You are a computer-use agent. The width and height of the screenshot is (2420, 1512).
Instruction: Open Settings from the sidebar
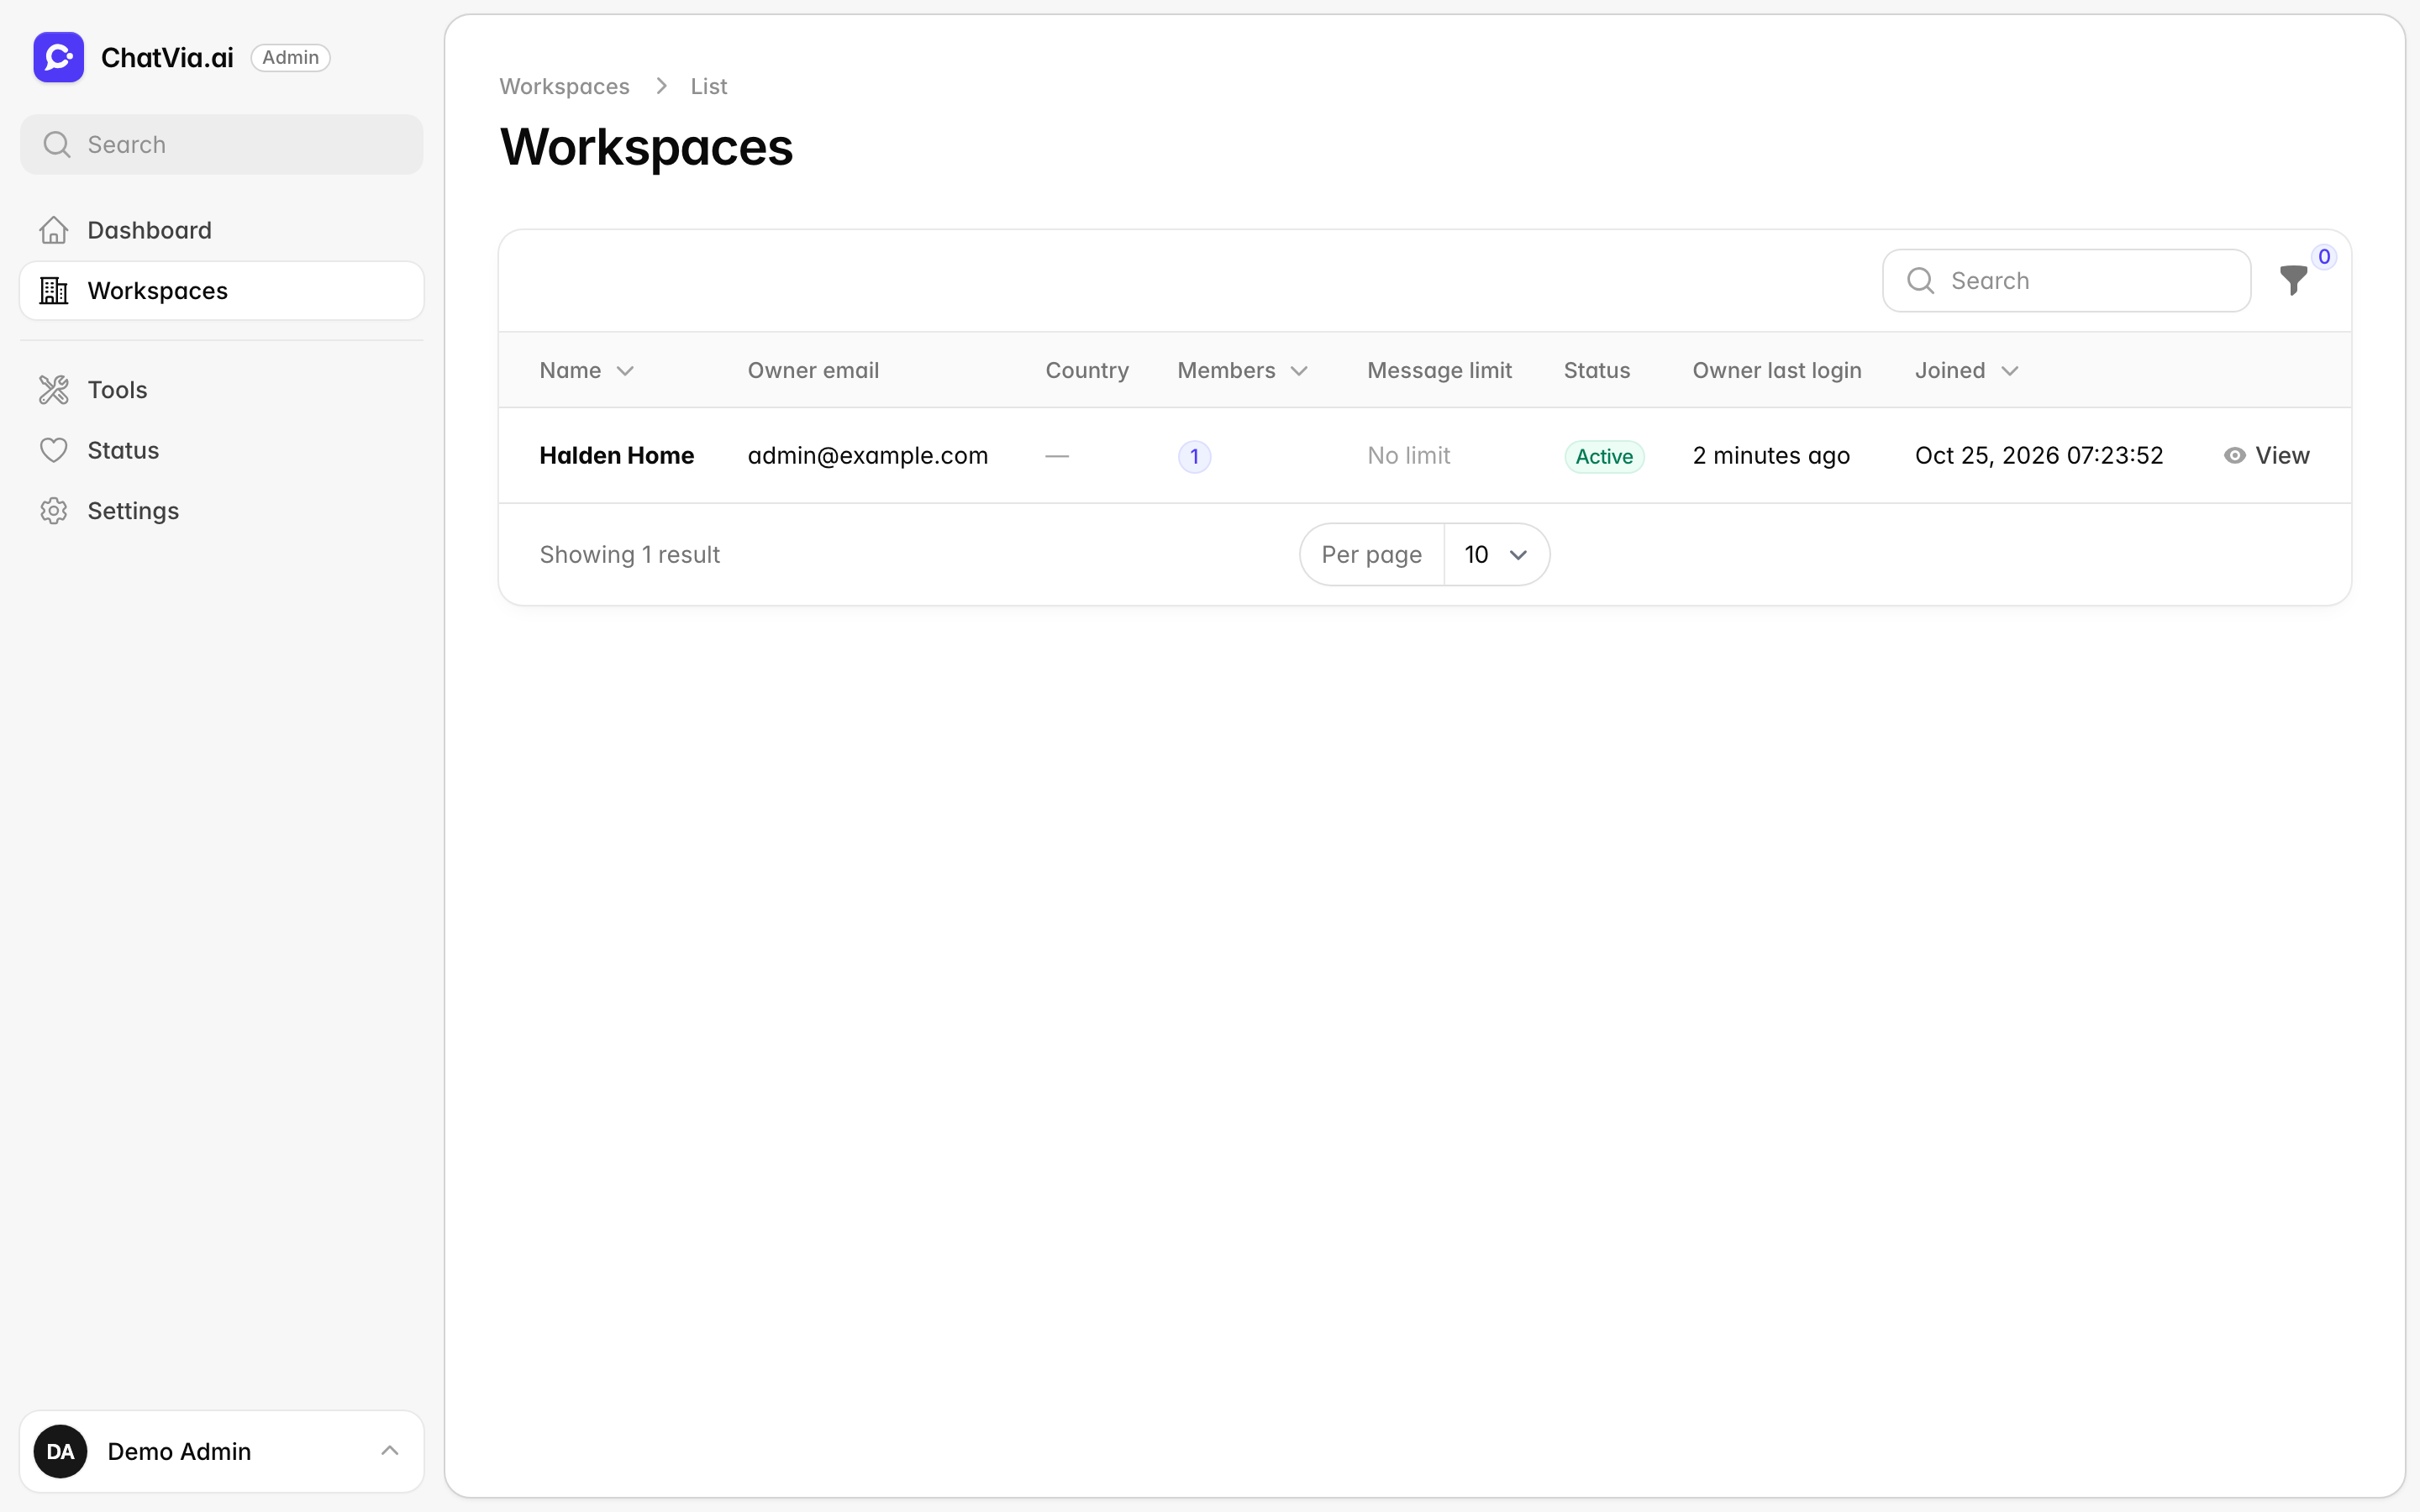coord(222,511)
